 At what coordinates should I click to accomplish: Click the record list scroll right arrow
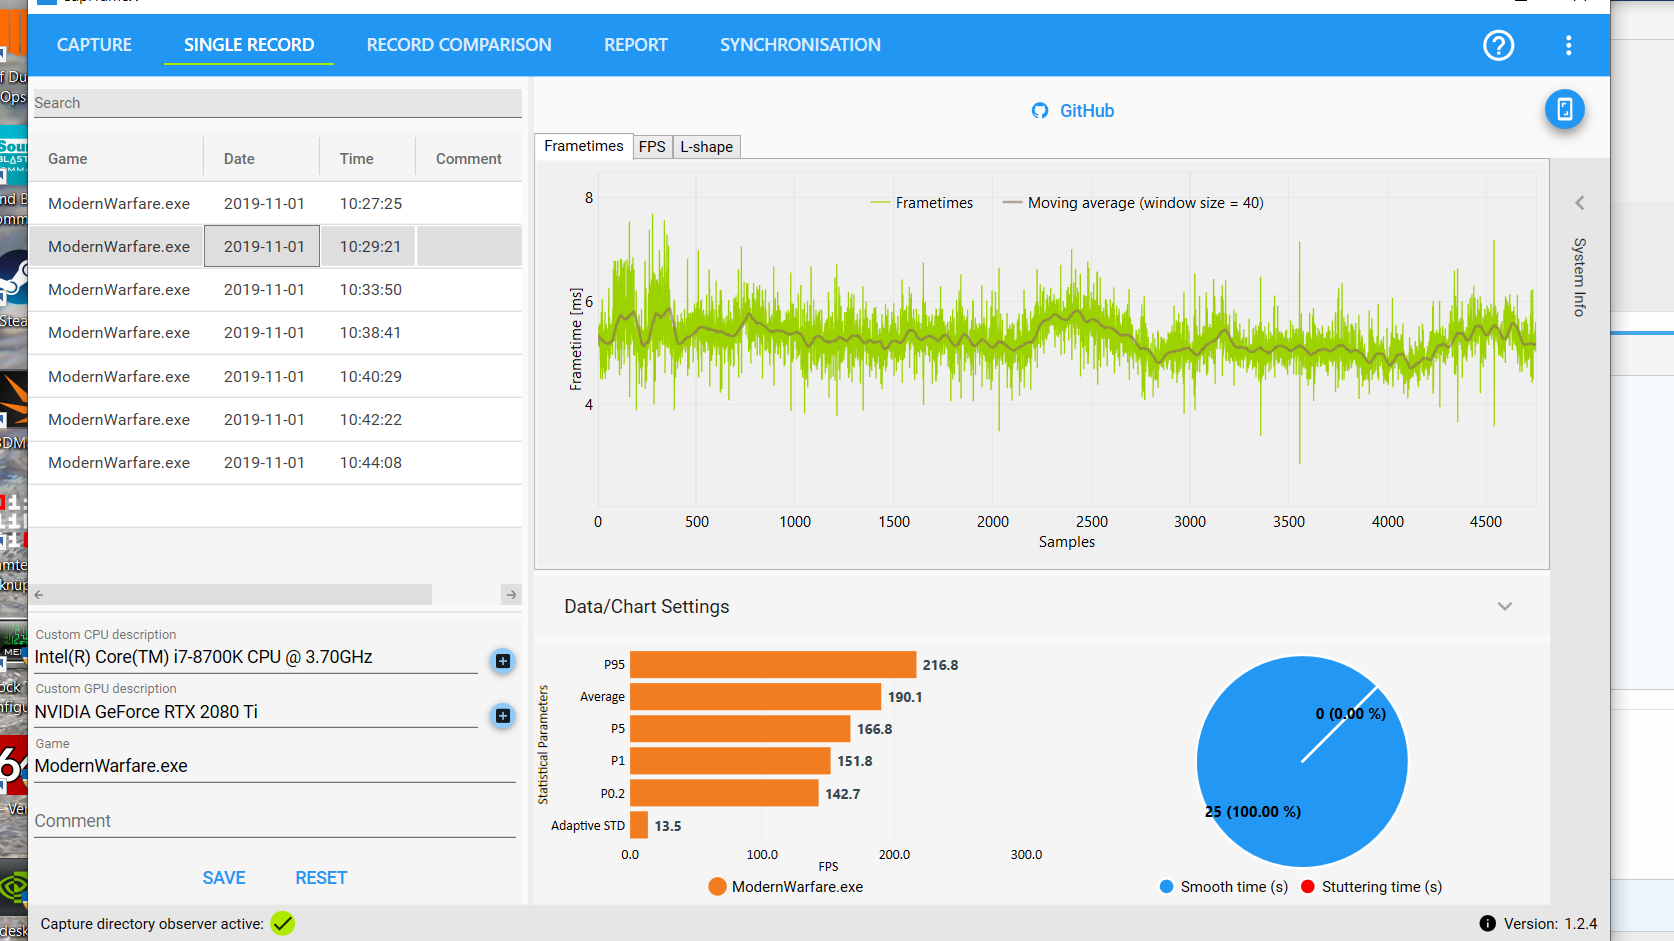[511, 594]
